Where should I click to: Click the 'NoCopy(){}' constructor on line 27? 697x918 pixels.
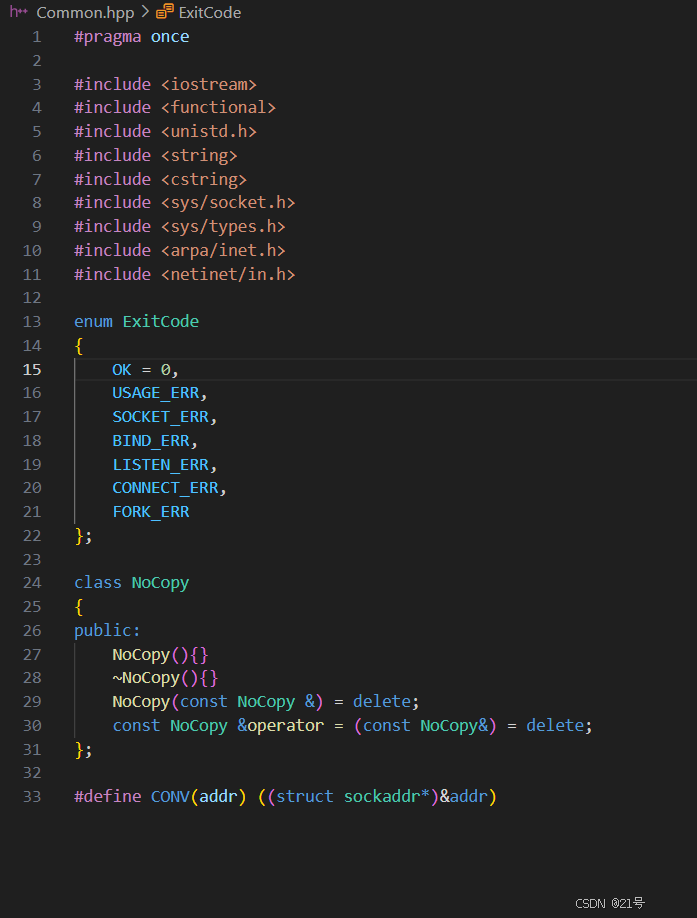[160, 655]
